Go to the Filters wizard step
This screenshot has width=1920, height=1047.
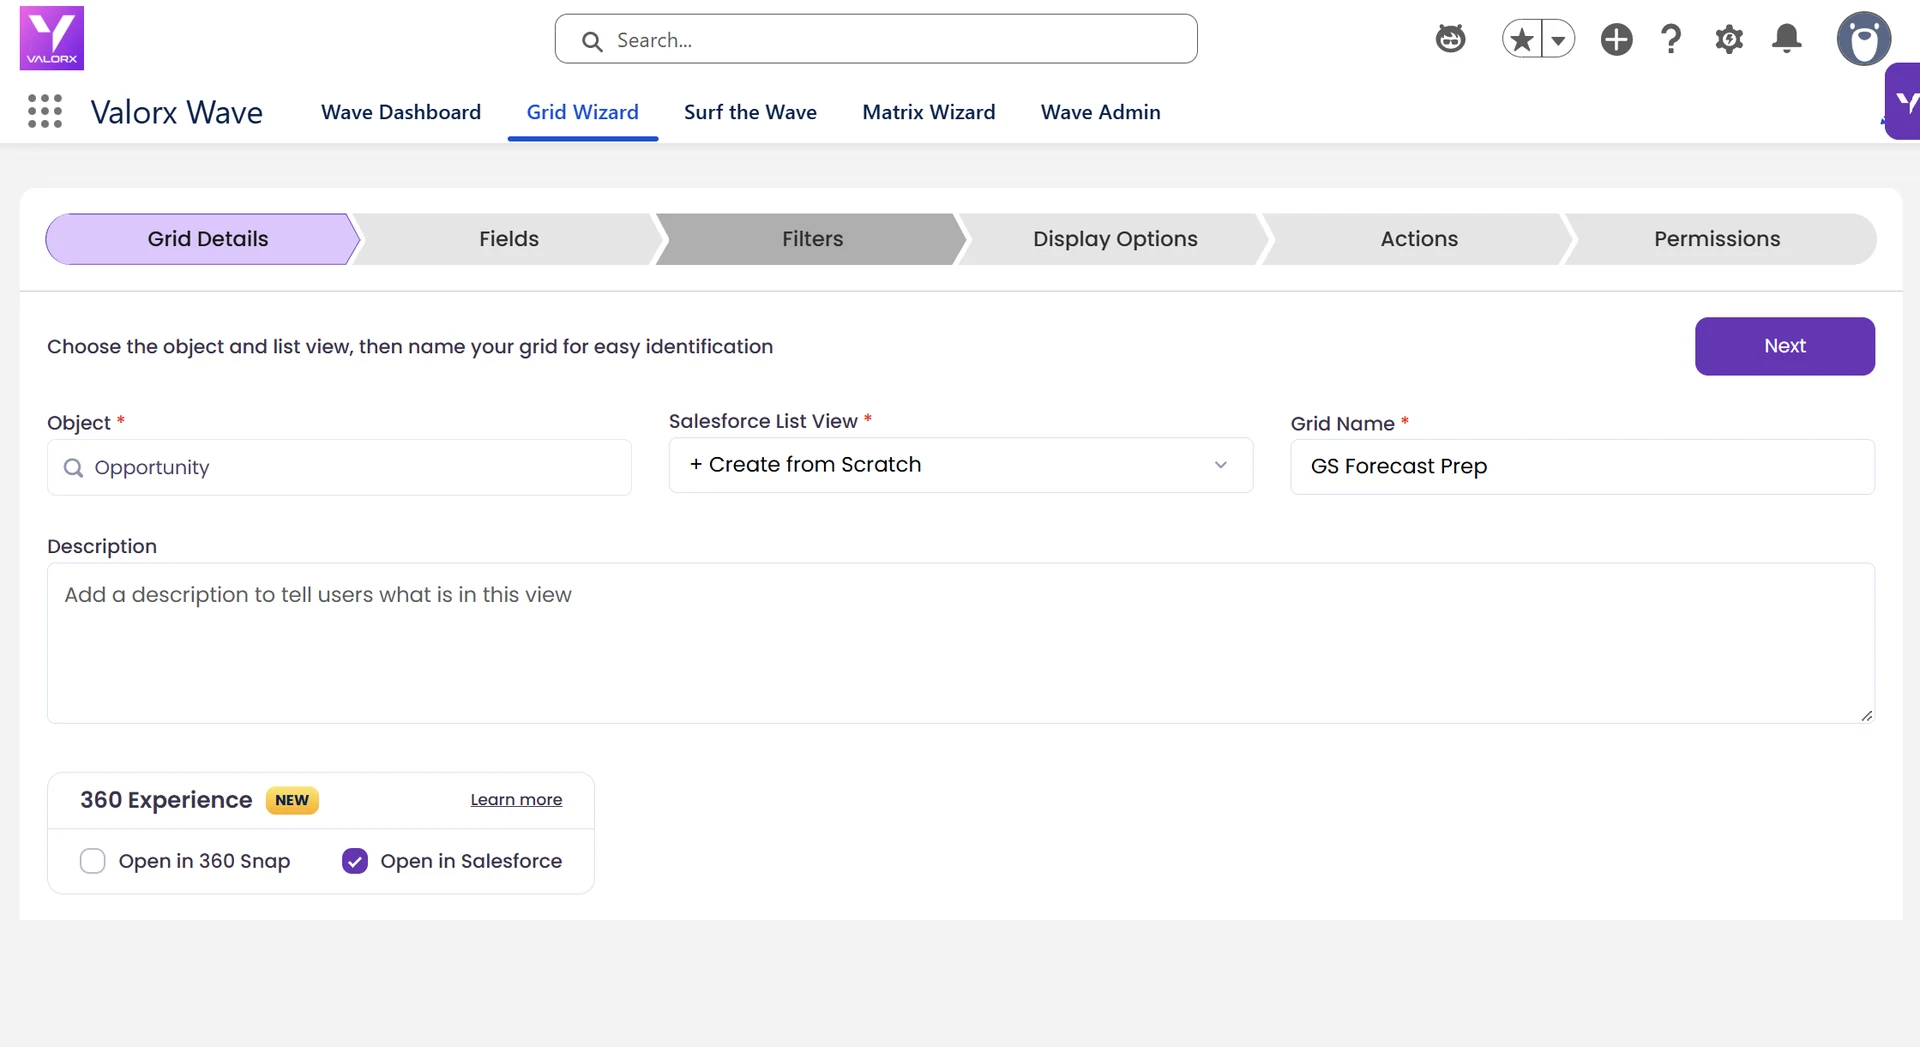[x=812, y=239]
